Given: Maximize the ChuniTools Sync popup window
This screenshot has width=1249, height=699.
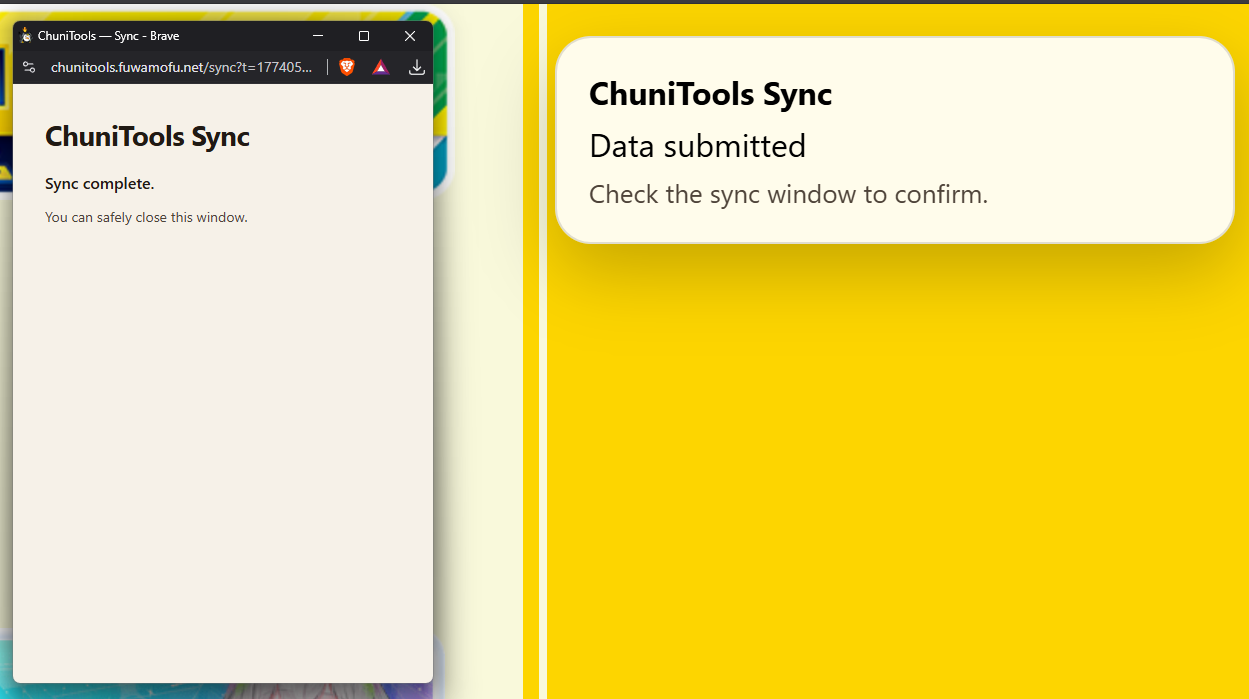Looking at the screenshot, I should click(x=364, y=36).
